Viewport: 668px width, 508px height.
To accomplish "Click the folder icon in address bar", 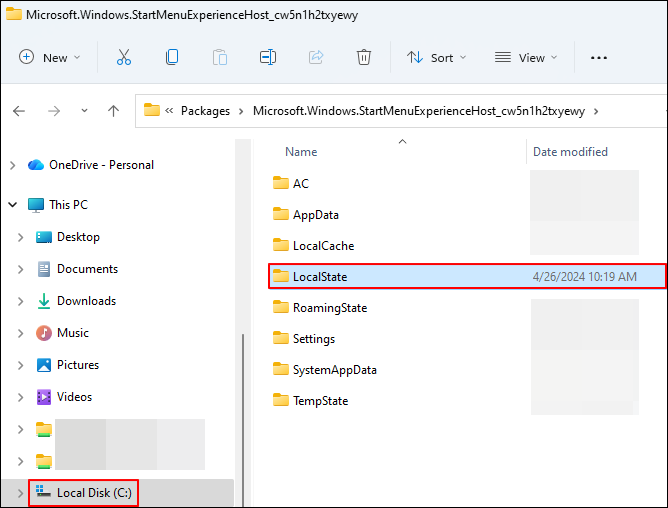I will point(151,110).
